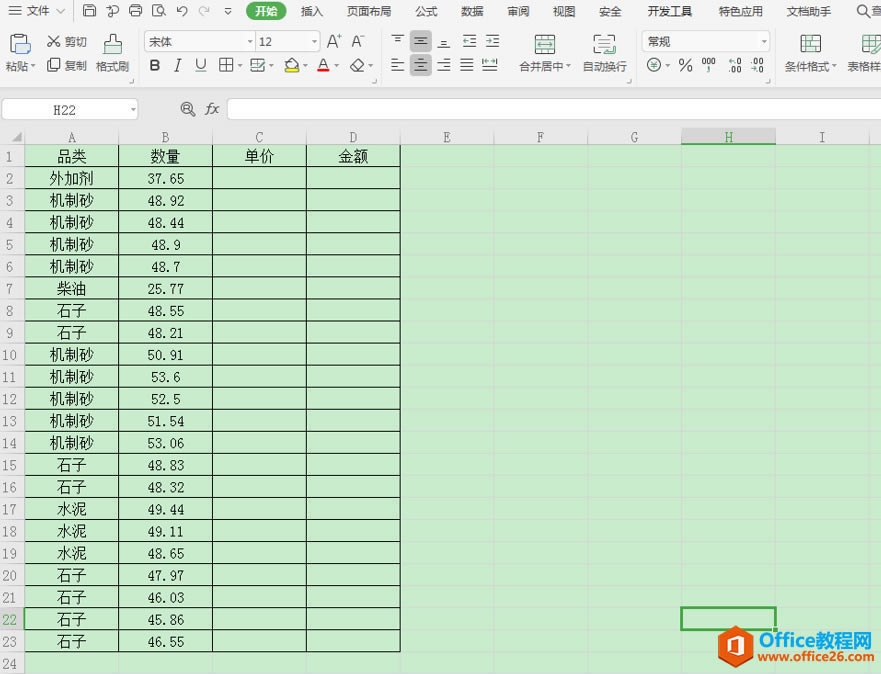Switch to the 数据 tab

click(472, 11)
